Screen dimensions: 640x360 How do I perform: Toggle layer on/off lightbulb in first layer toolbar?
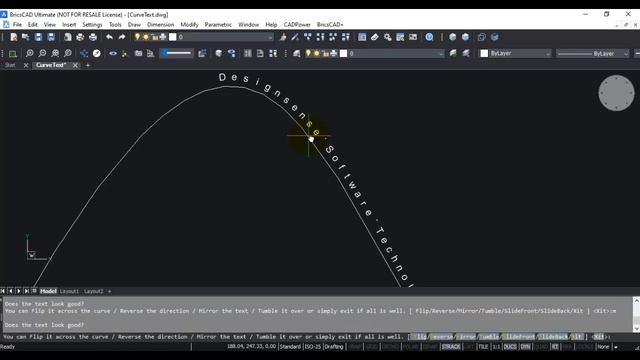click(138, 37)
